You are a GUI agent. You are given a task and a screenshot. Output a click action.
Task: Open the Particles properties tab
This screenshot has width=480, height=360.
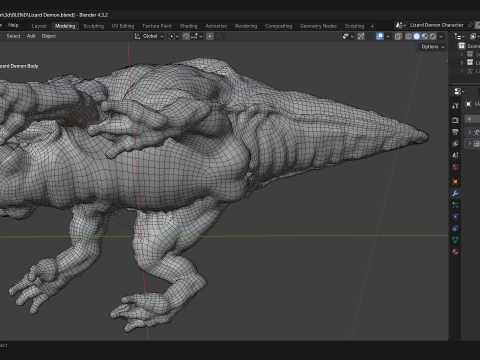click(455, 205)
